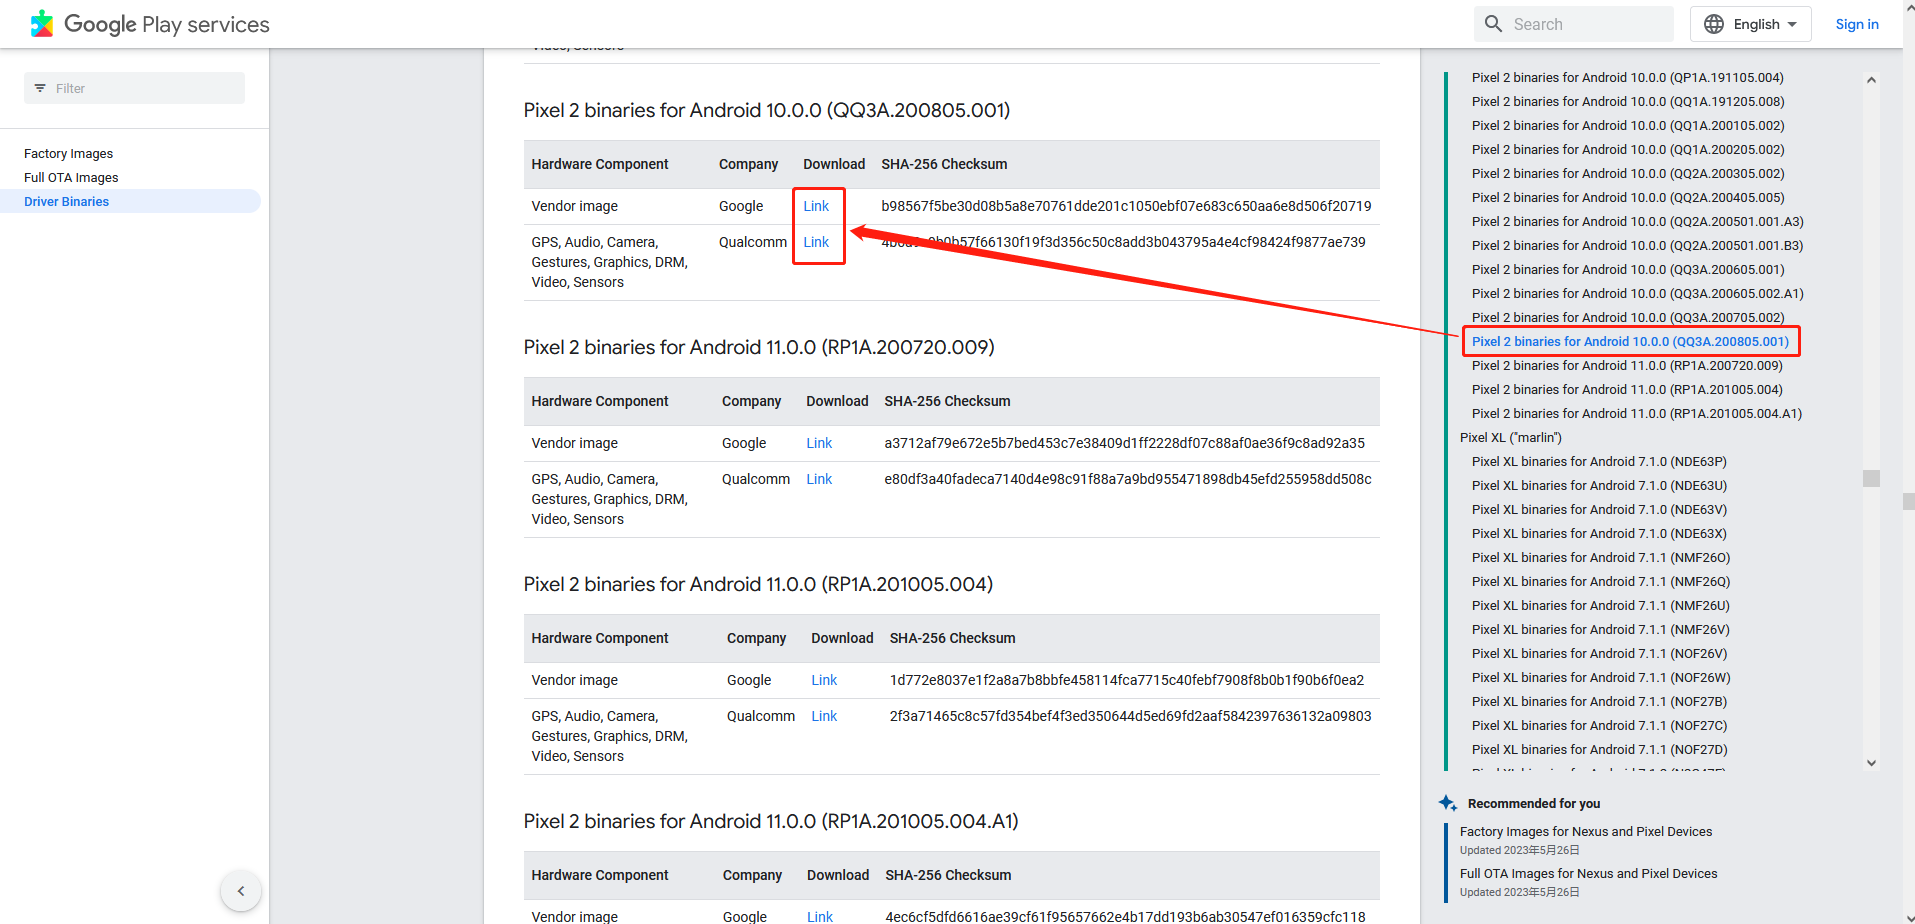This screenshot has height=924, width=1915.
Task: Jump to QQ2A.200501.001.A3 in table of contents
Action: pyautogui.click(x=1638, y=221)
